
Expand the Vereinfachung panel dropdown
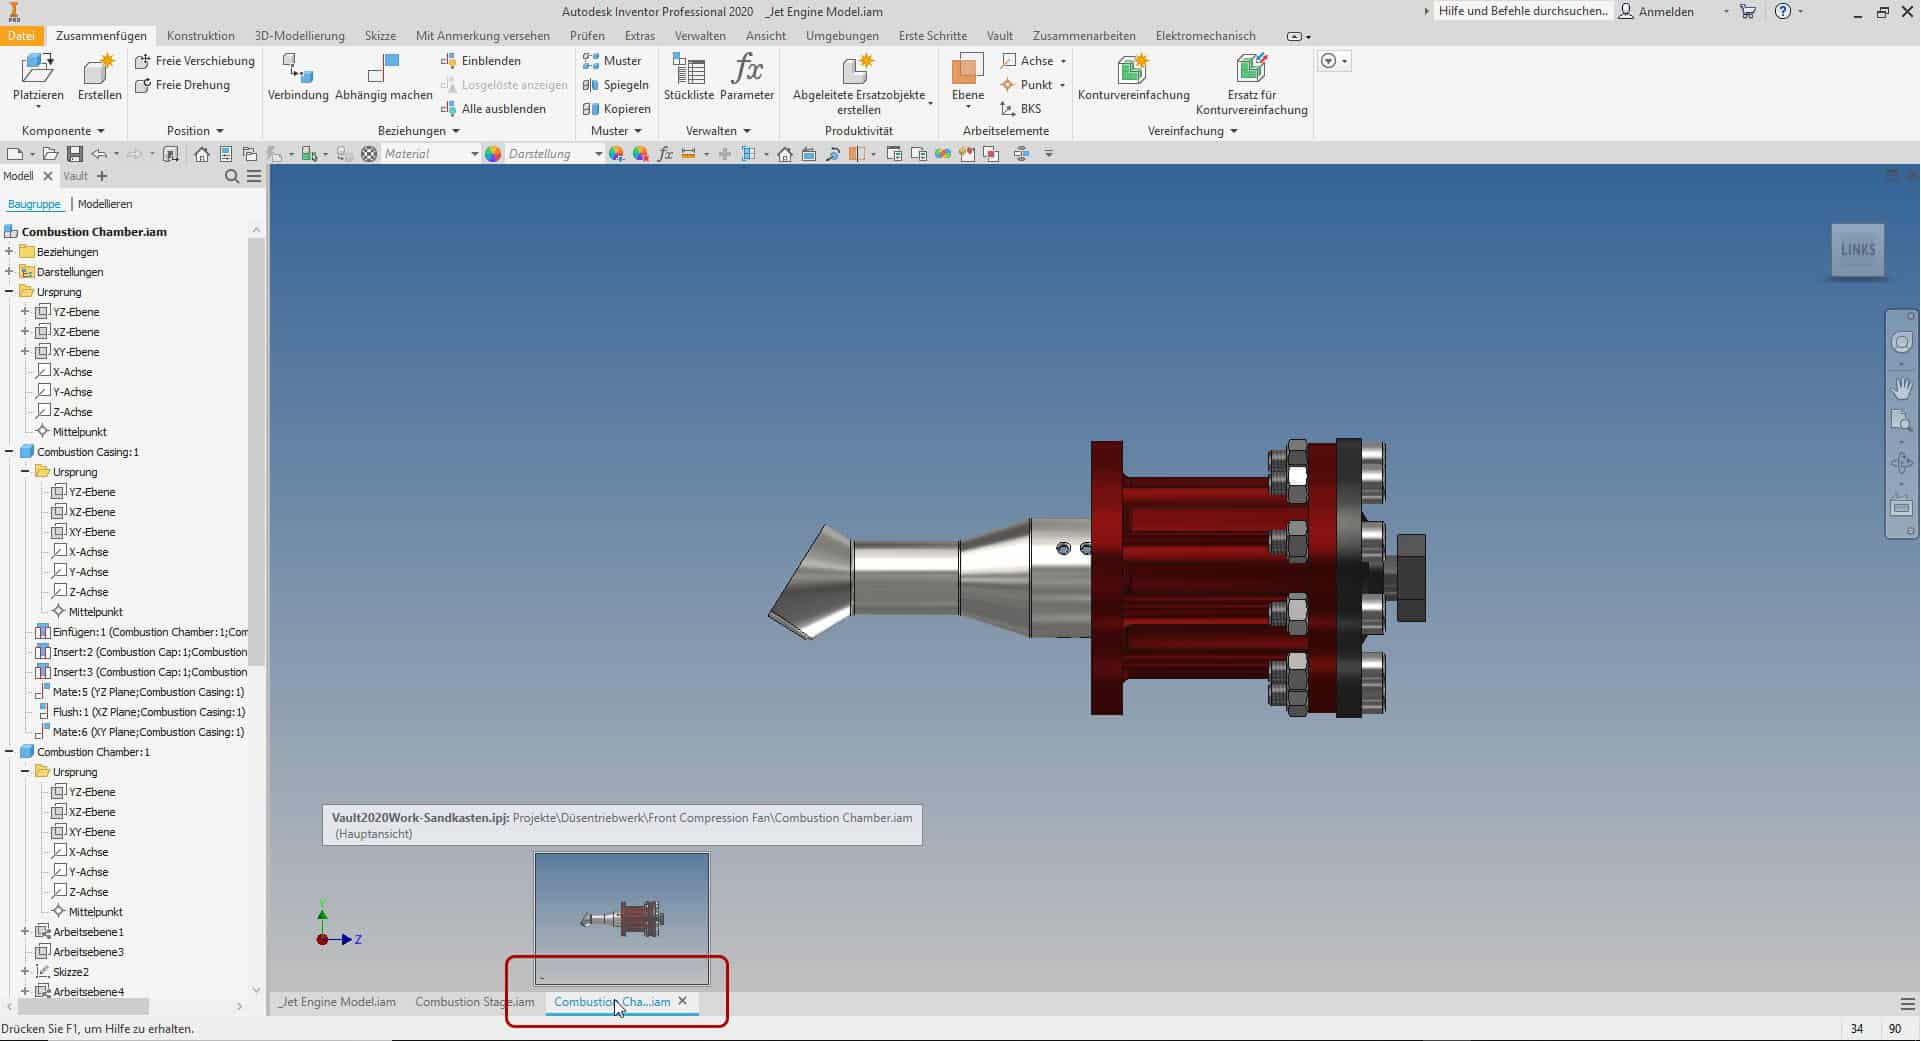point(1193,131)
